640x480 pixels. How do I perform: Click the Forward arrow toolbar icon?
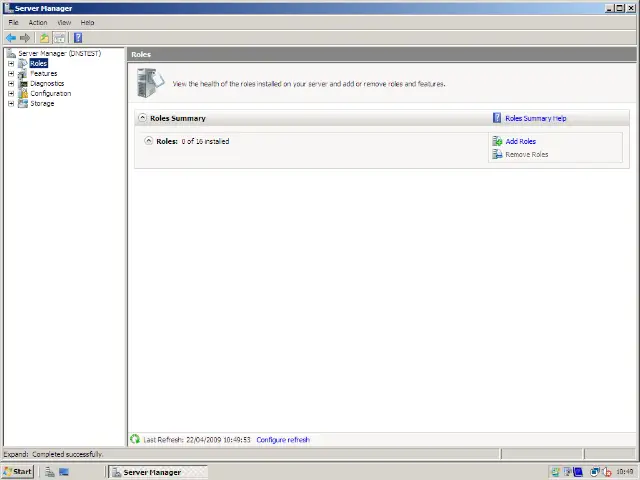(25, 38)
